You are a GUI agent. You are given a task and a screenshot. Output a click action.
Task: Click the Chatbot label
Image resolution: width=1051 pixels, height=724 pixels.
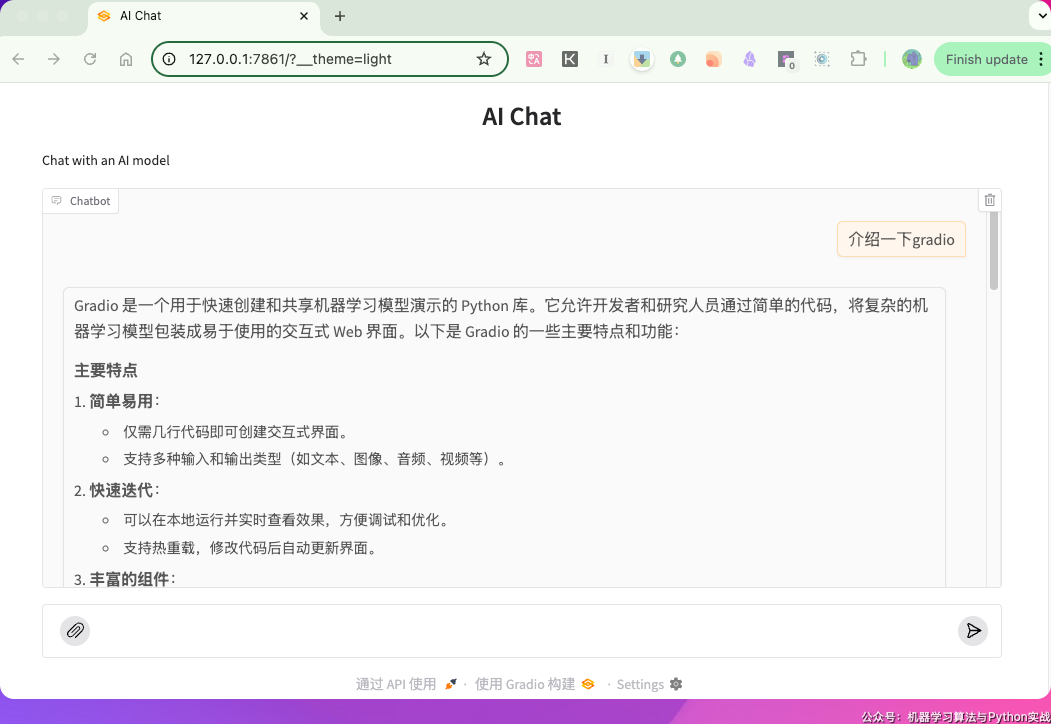pos(80,201)
